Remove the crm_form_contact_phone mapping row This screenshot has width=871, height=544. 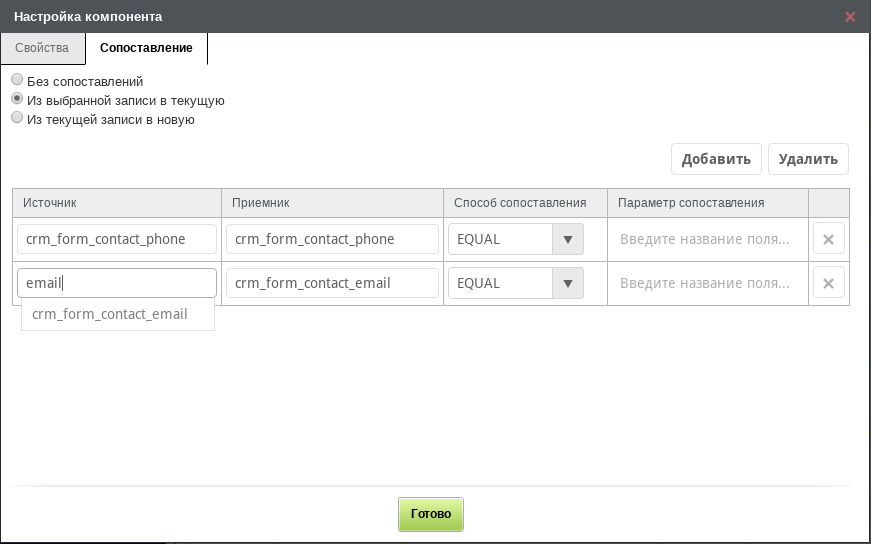click(x=828, y=239)
